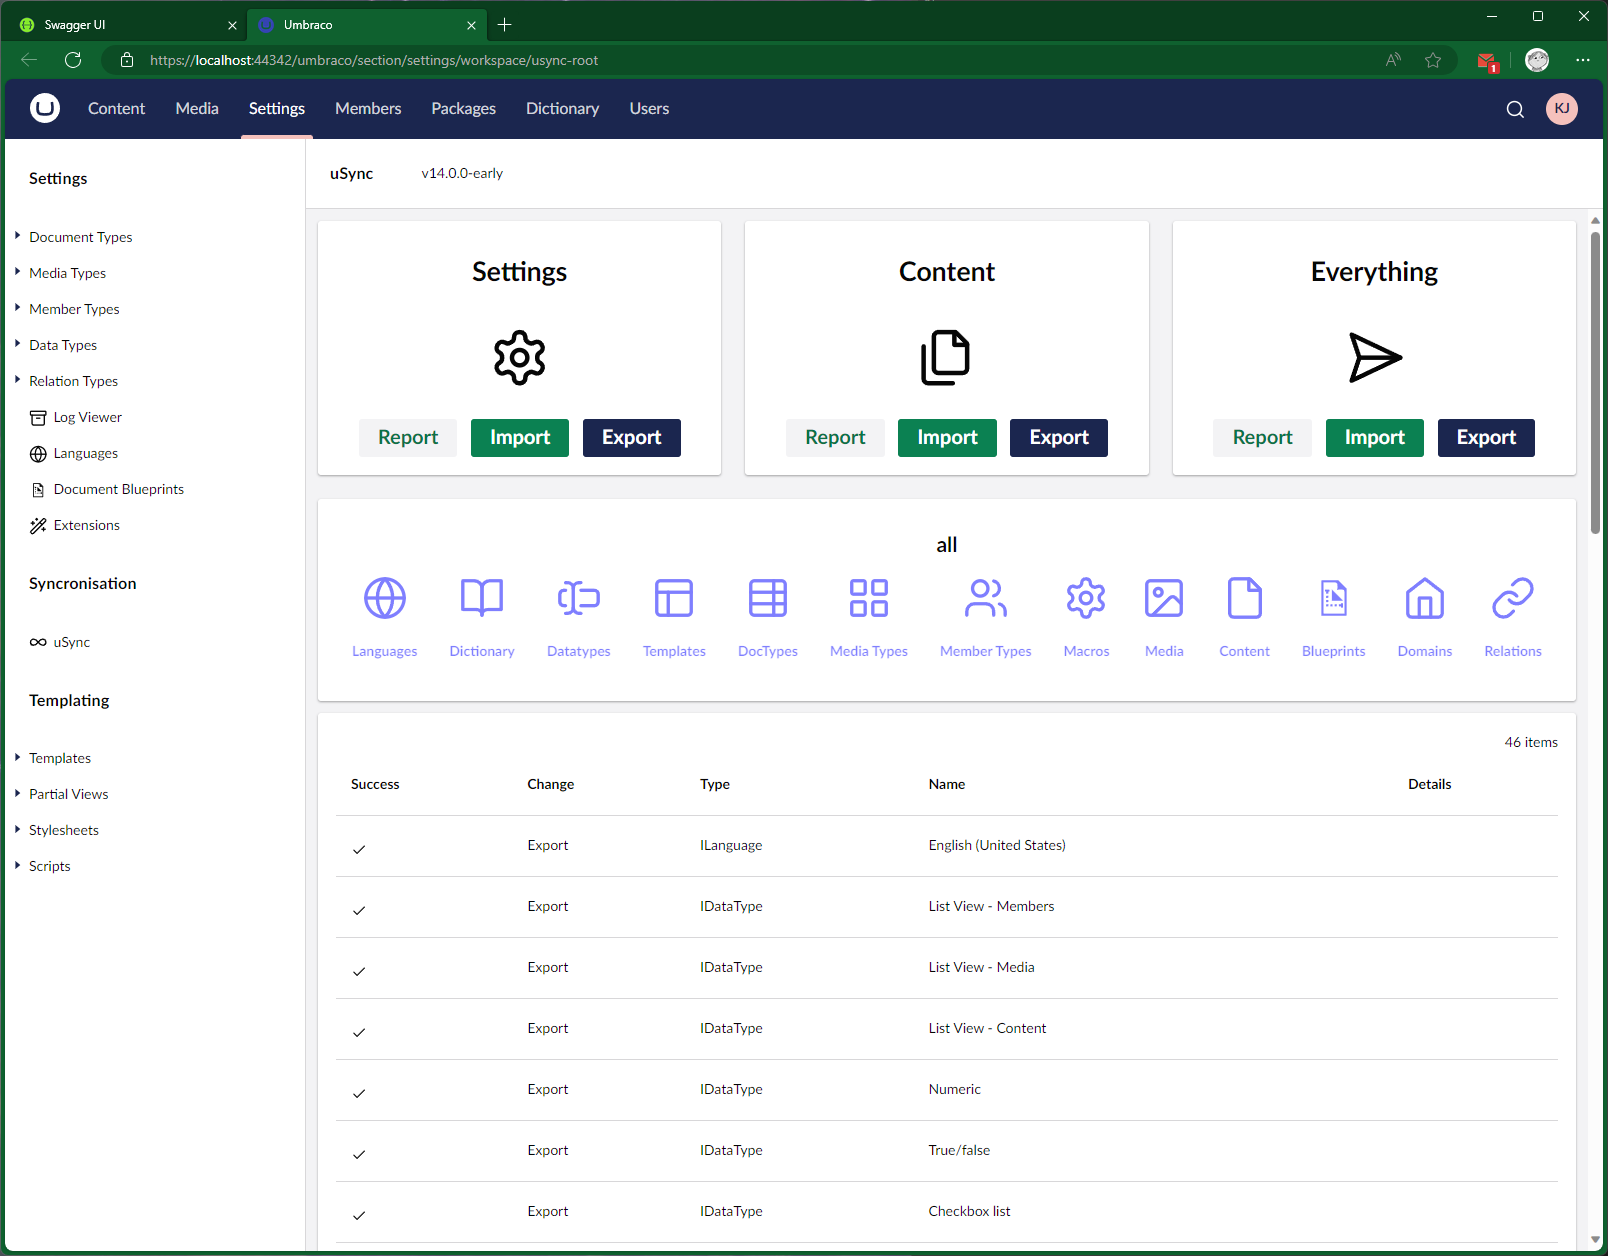Viewport: 1608px width, 1256px height.
Task: Select the English (United States) row name
Action: tap(997, 845)
